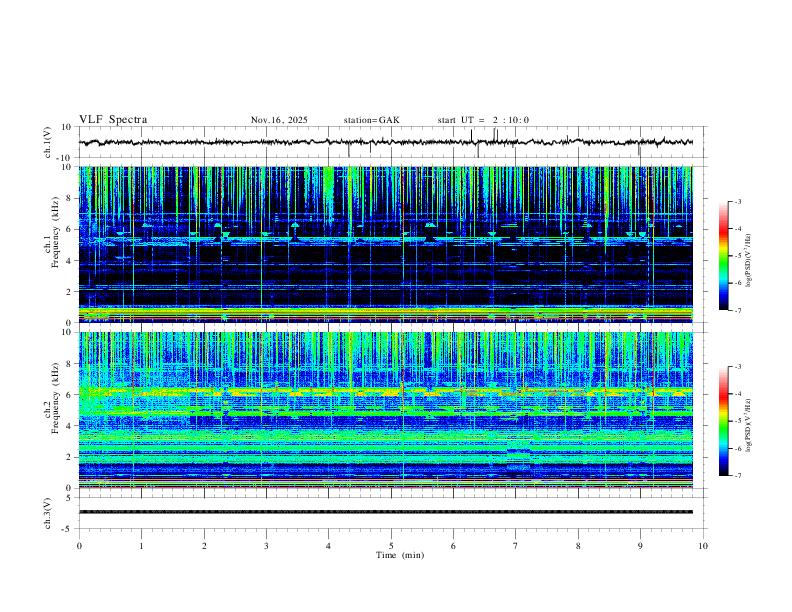Click the "start UT = 2 :10: 0" header
This screenshot has height=612, width=792.
point(483,120)
